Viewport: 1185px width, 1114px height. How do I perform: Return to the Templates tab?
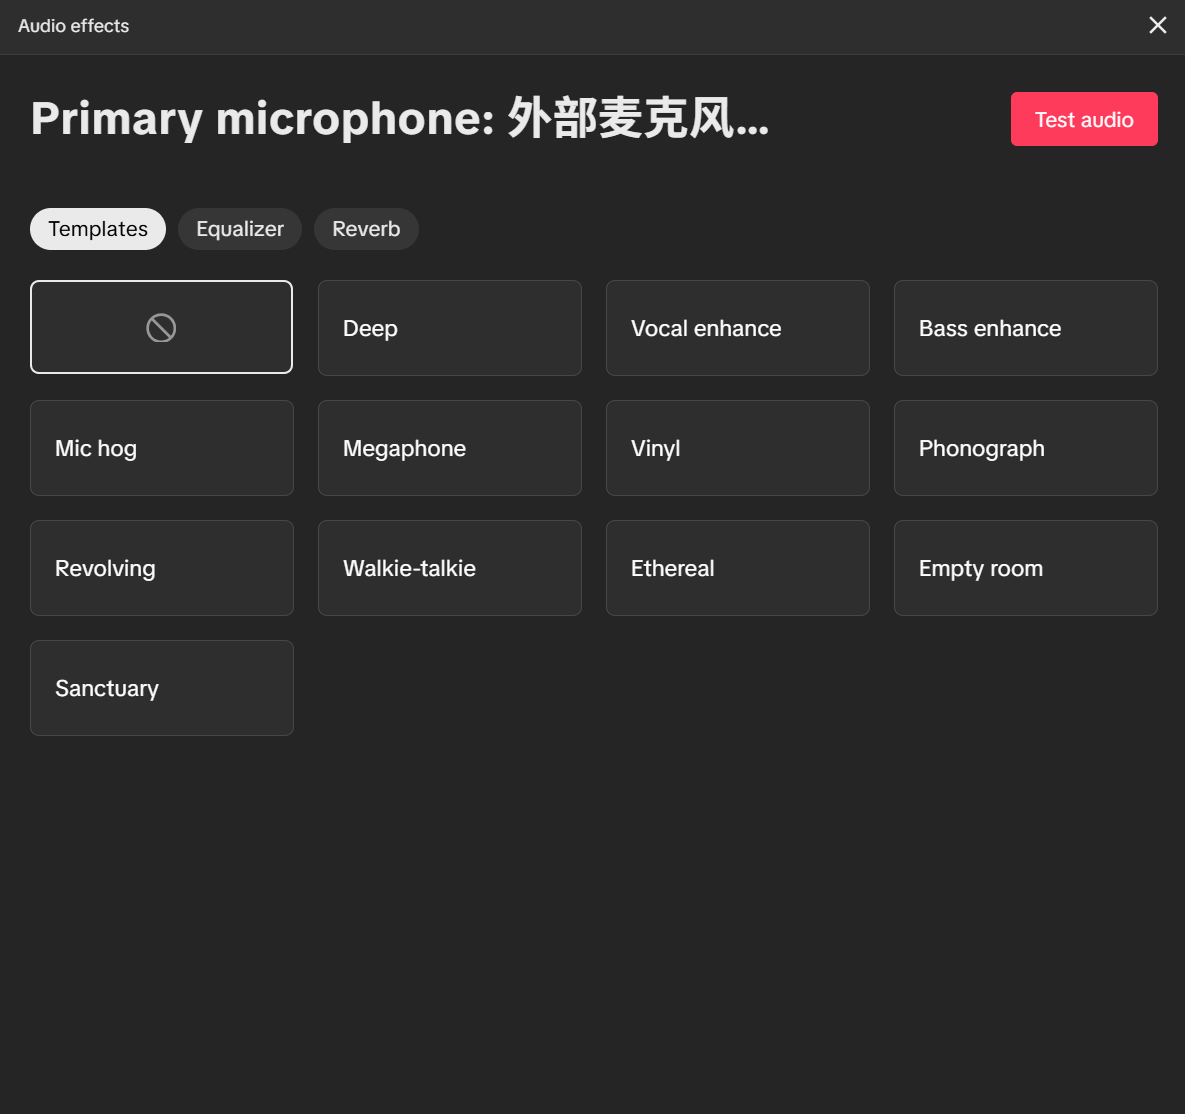click(x=97, y=228)
